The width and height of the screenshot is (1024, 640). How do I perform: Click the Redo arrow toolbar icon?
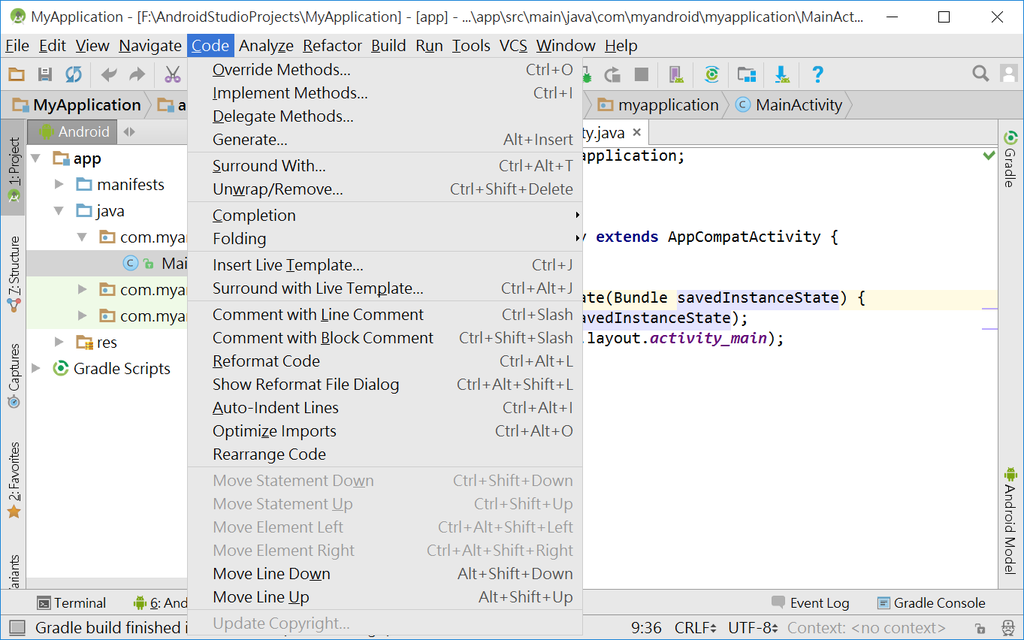137,74
